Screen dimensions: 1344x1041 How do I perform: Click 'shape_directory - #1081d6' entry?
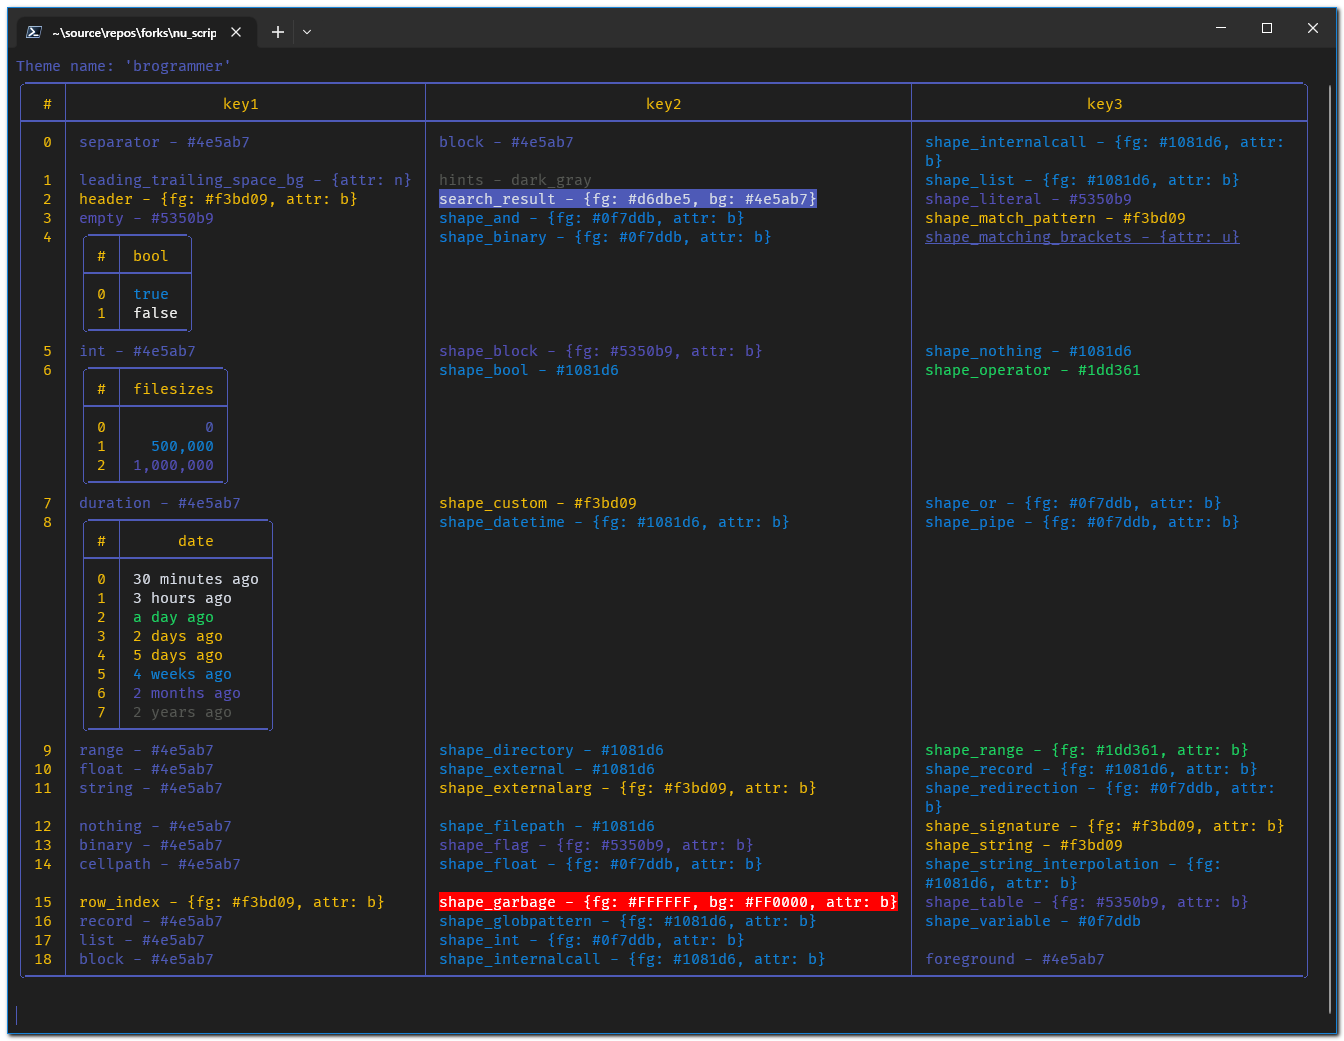(x=551, y=750)
